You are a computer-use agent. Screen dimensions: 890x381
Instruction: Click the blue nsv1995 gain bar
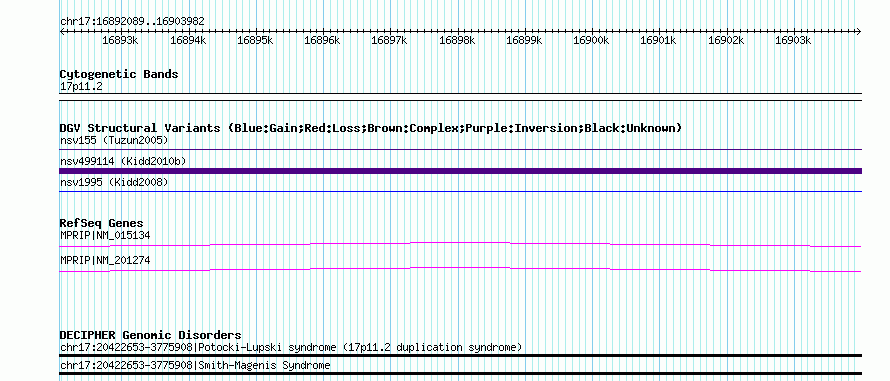[x=460, y=192]
